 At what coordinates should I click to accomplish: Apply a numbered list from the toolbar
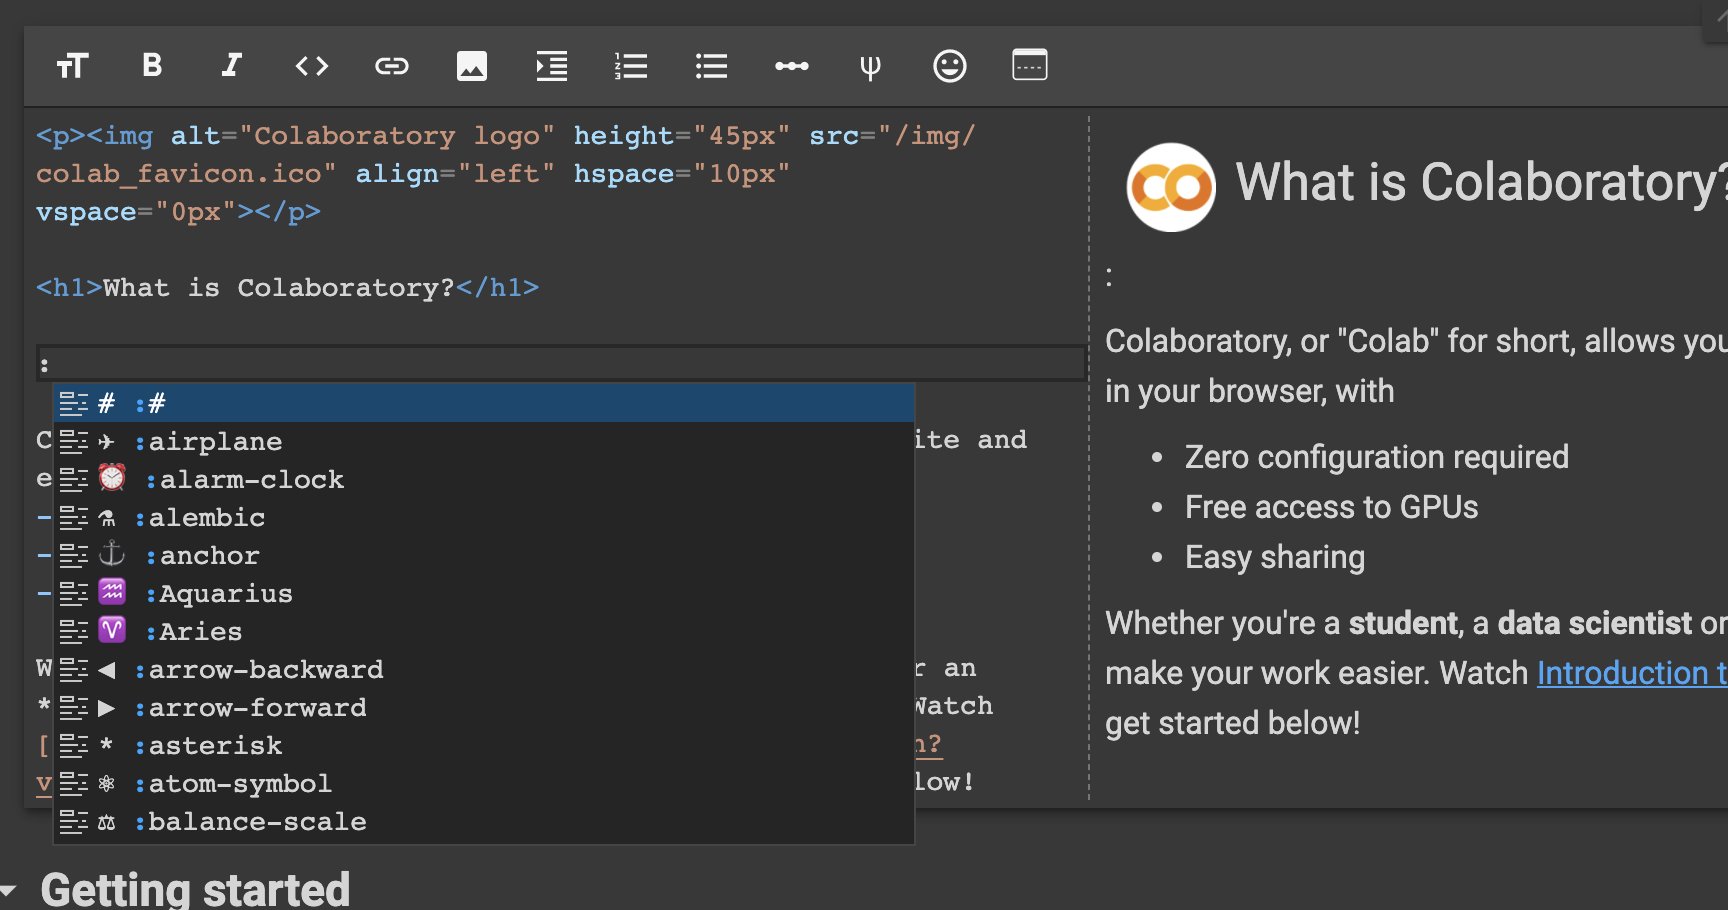(631, 66)
